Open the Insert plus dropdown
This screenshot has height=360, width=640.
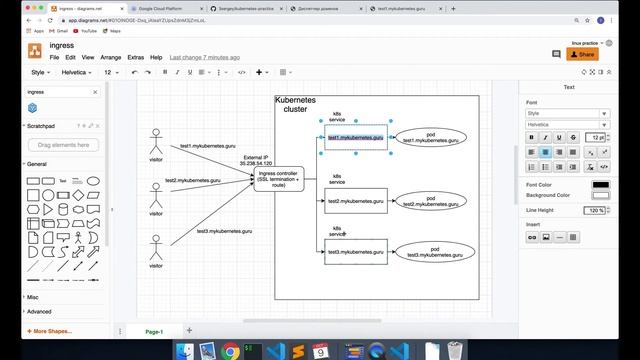pyautogui.click(x=262, y=72)
